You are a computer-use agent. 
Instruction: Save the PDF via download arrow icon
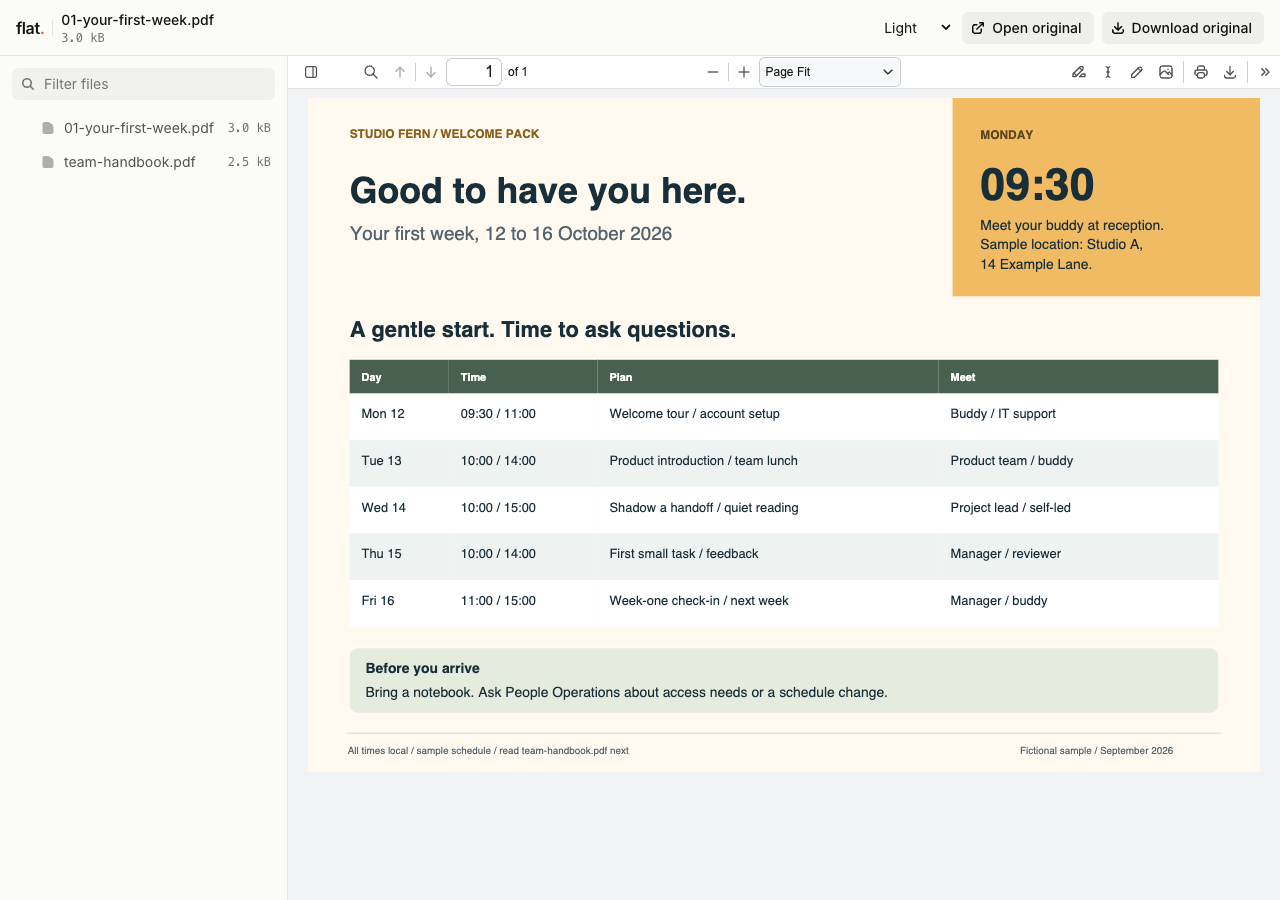click(1230, 72)
